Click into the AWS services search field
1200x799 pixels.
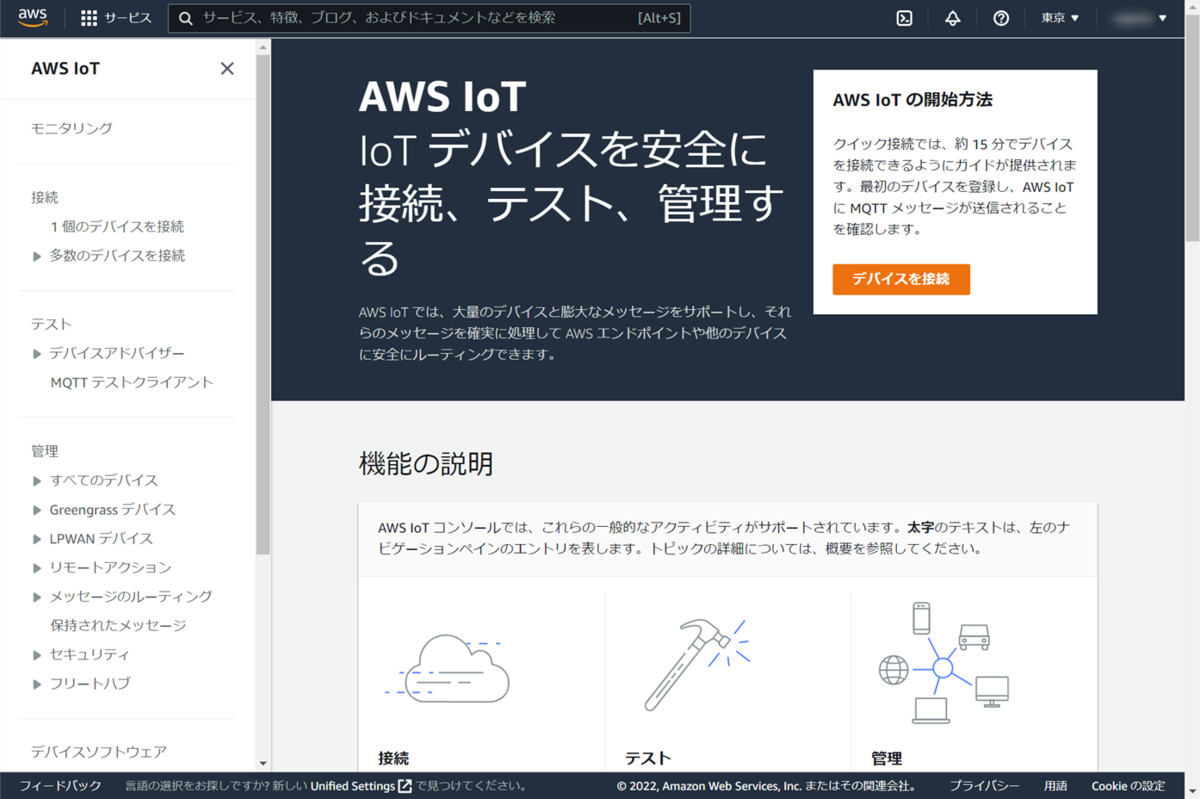tap(429, 18)
